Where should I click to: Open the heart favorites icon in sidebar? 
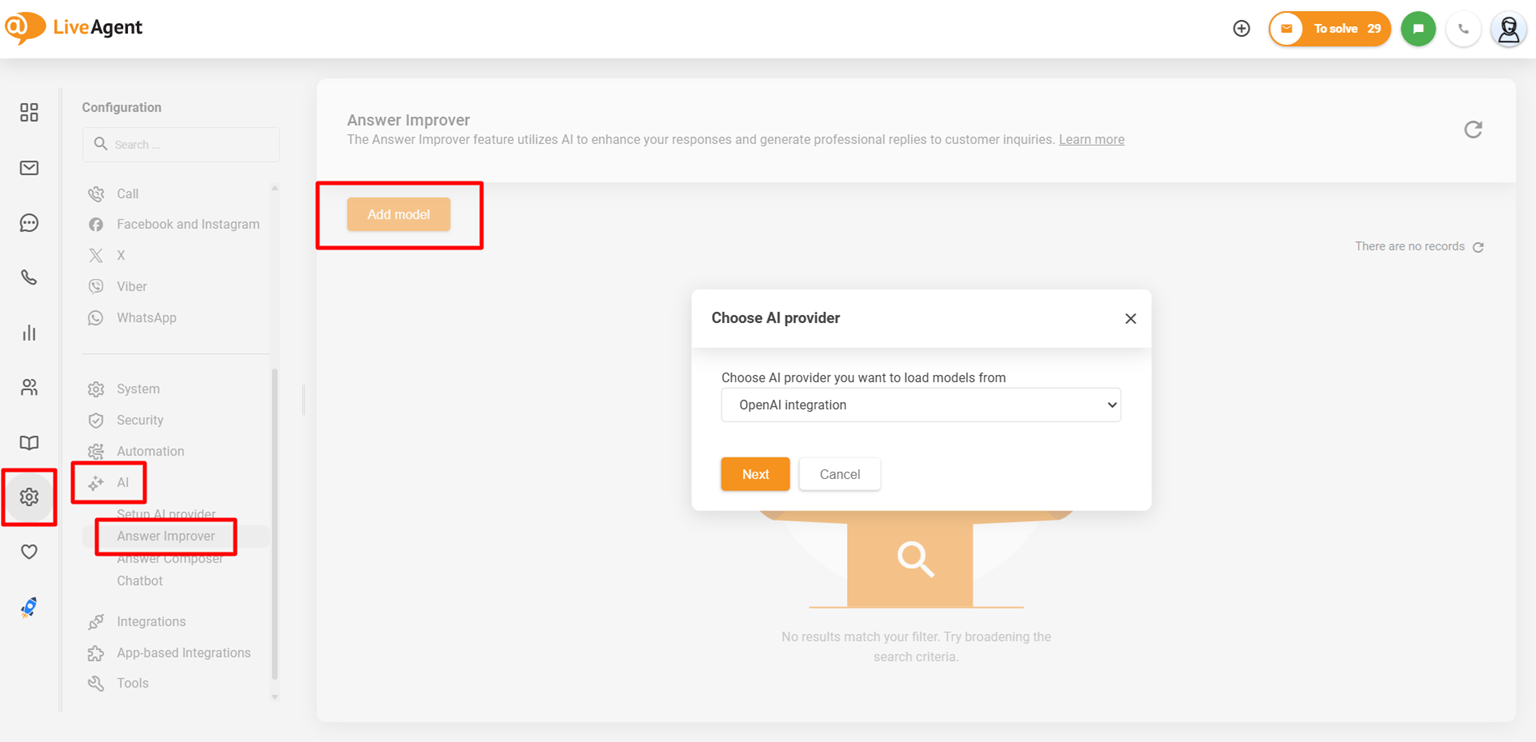click(29, 551)
